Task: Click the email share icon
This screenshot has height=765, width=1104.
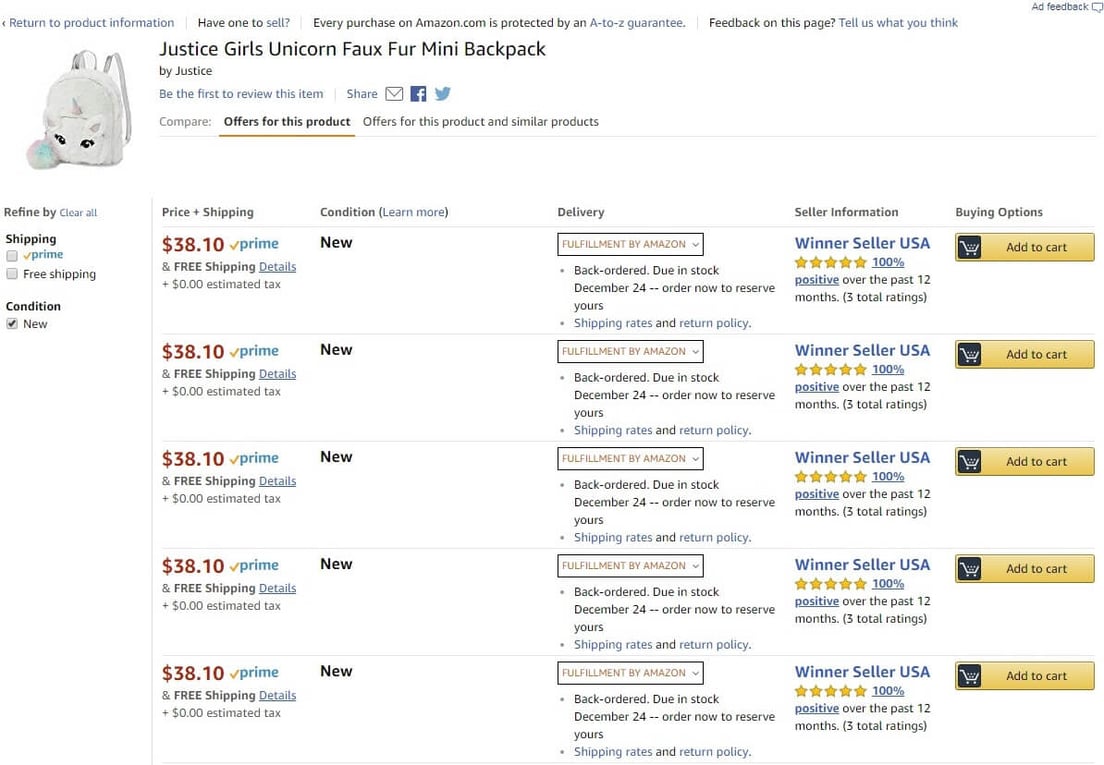Action: tap(394, 94)
